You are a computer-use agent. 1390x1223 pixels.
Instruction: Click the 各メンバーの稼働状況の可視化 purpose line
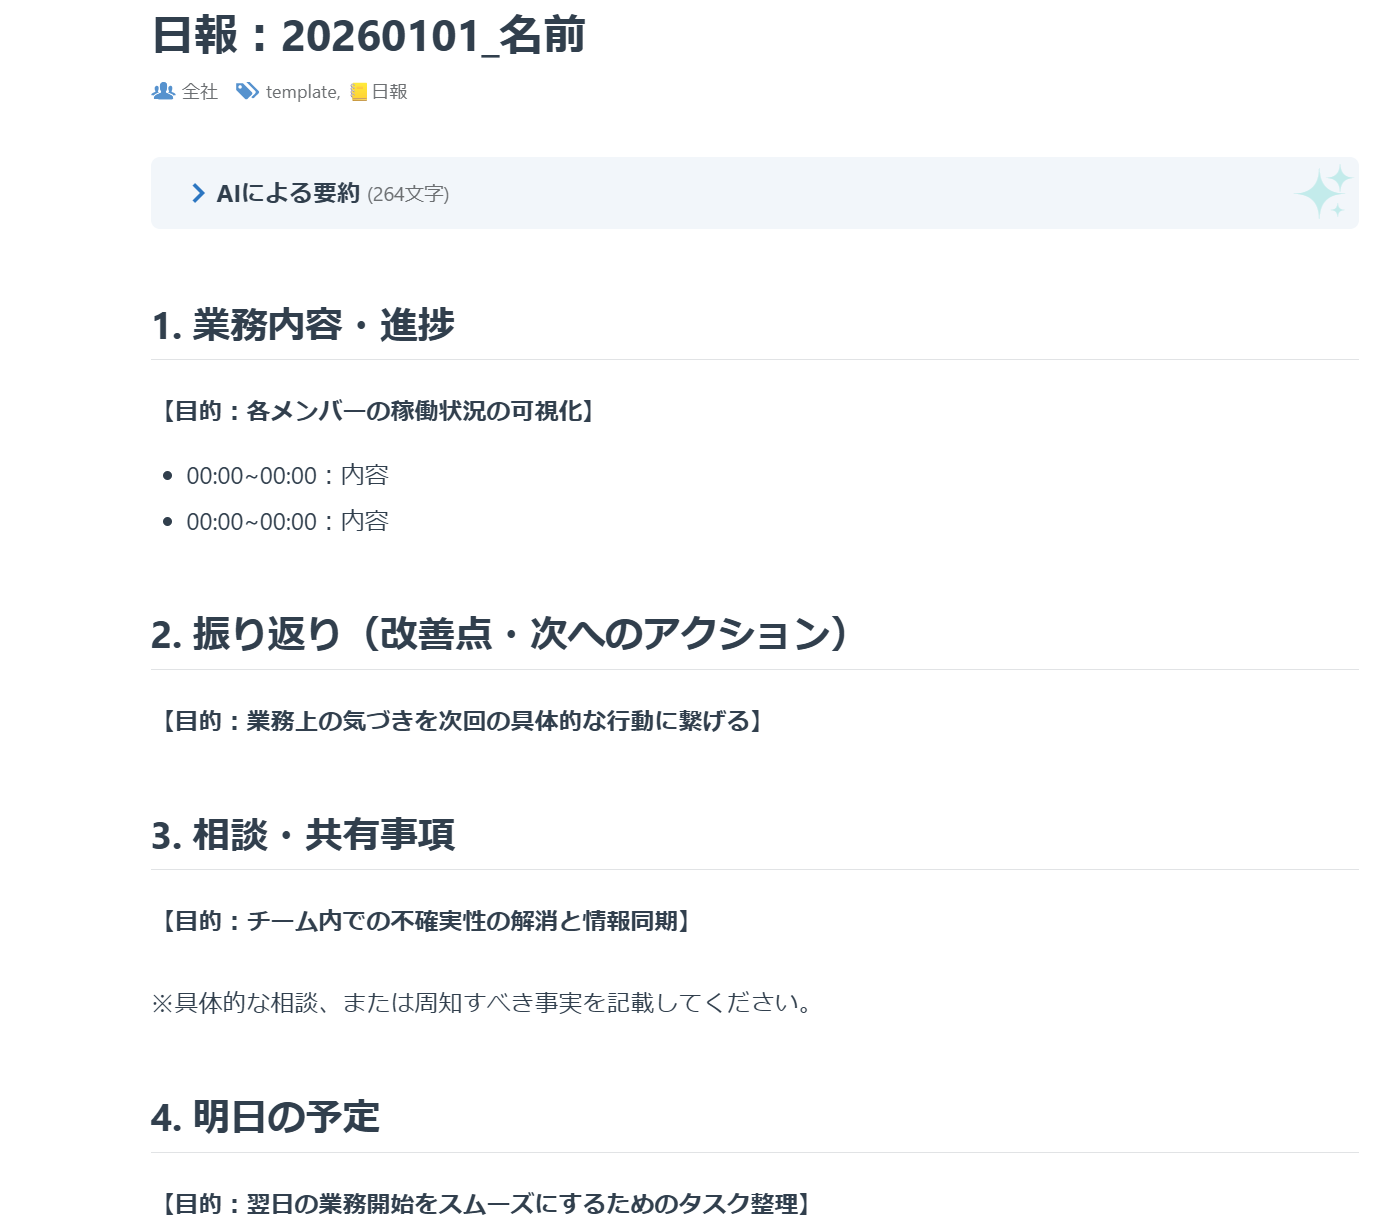[x=375, y=411]
